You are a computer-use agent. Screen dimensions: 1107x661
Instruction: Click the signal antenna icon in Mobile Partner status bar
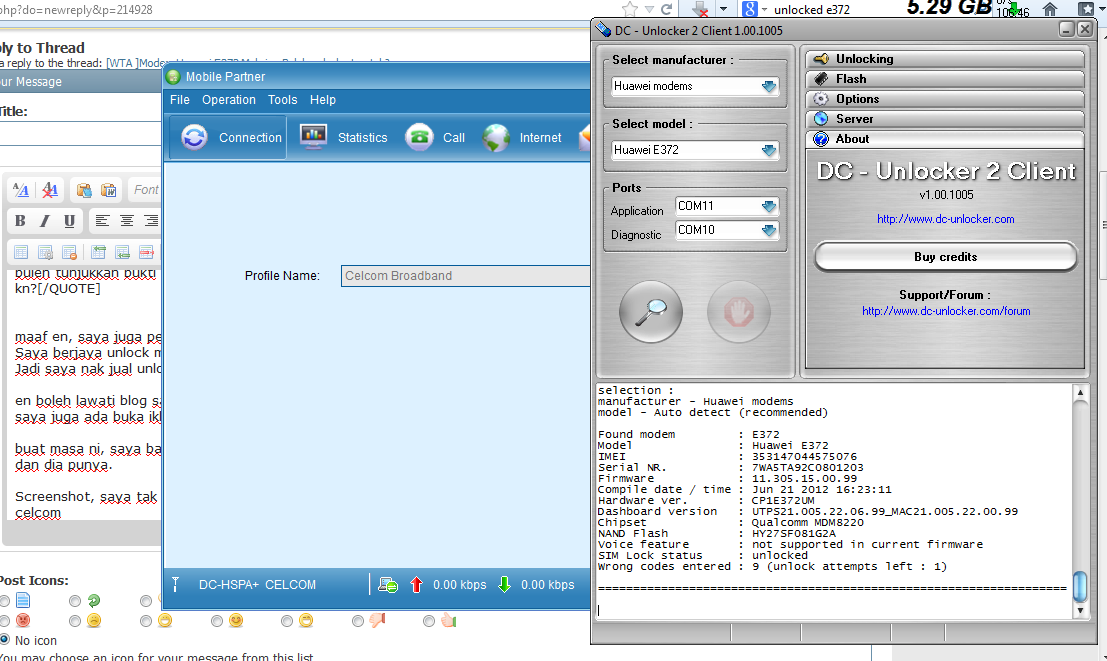point(176,585)
